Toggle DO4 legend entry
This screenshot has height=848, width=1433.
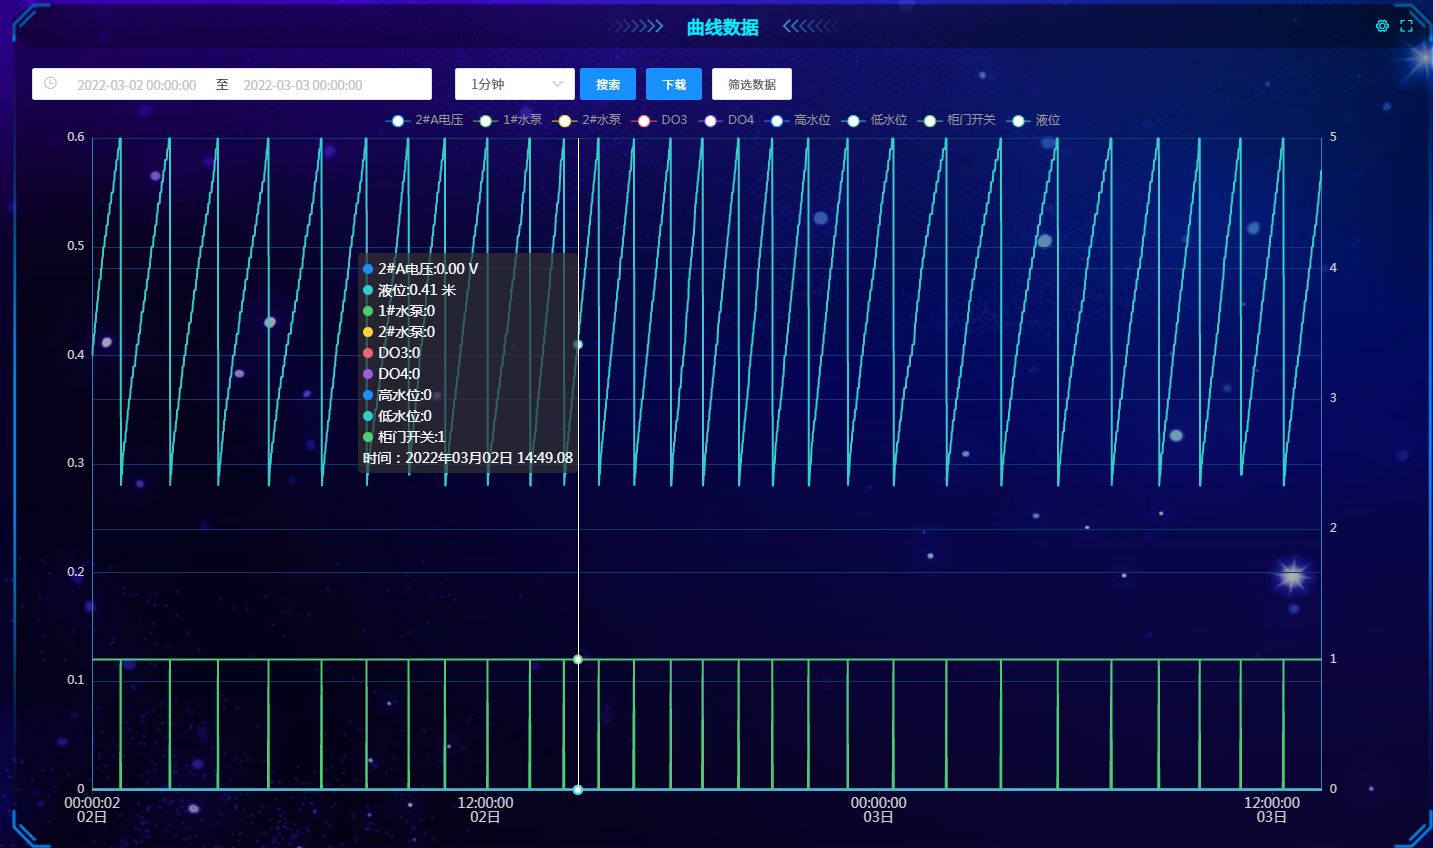coord(740,120)
